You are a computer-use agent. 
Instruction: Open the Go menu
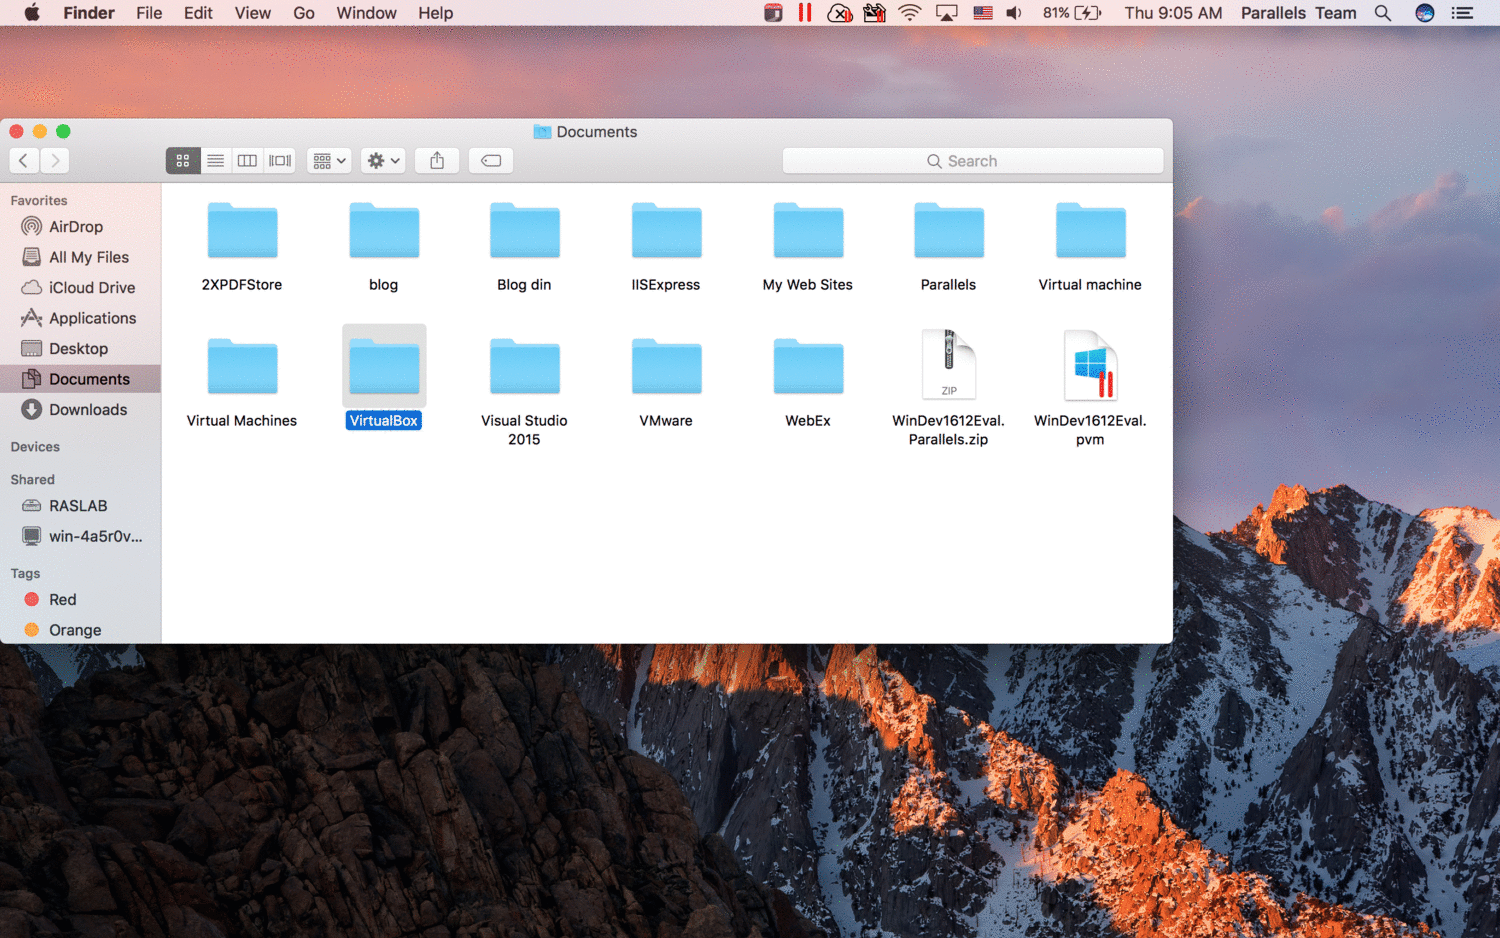[x=304, y=13]
